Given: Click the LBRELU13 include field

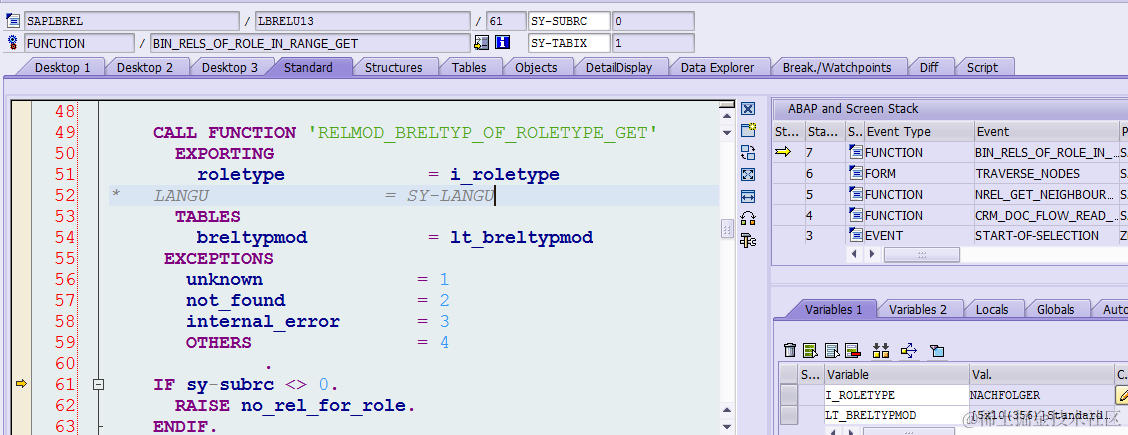Looking at the screenshot, I should point(363,21).
